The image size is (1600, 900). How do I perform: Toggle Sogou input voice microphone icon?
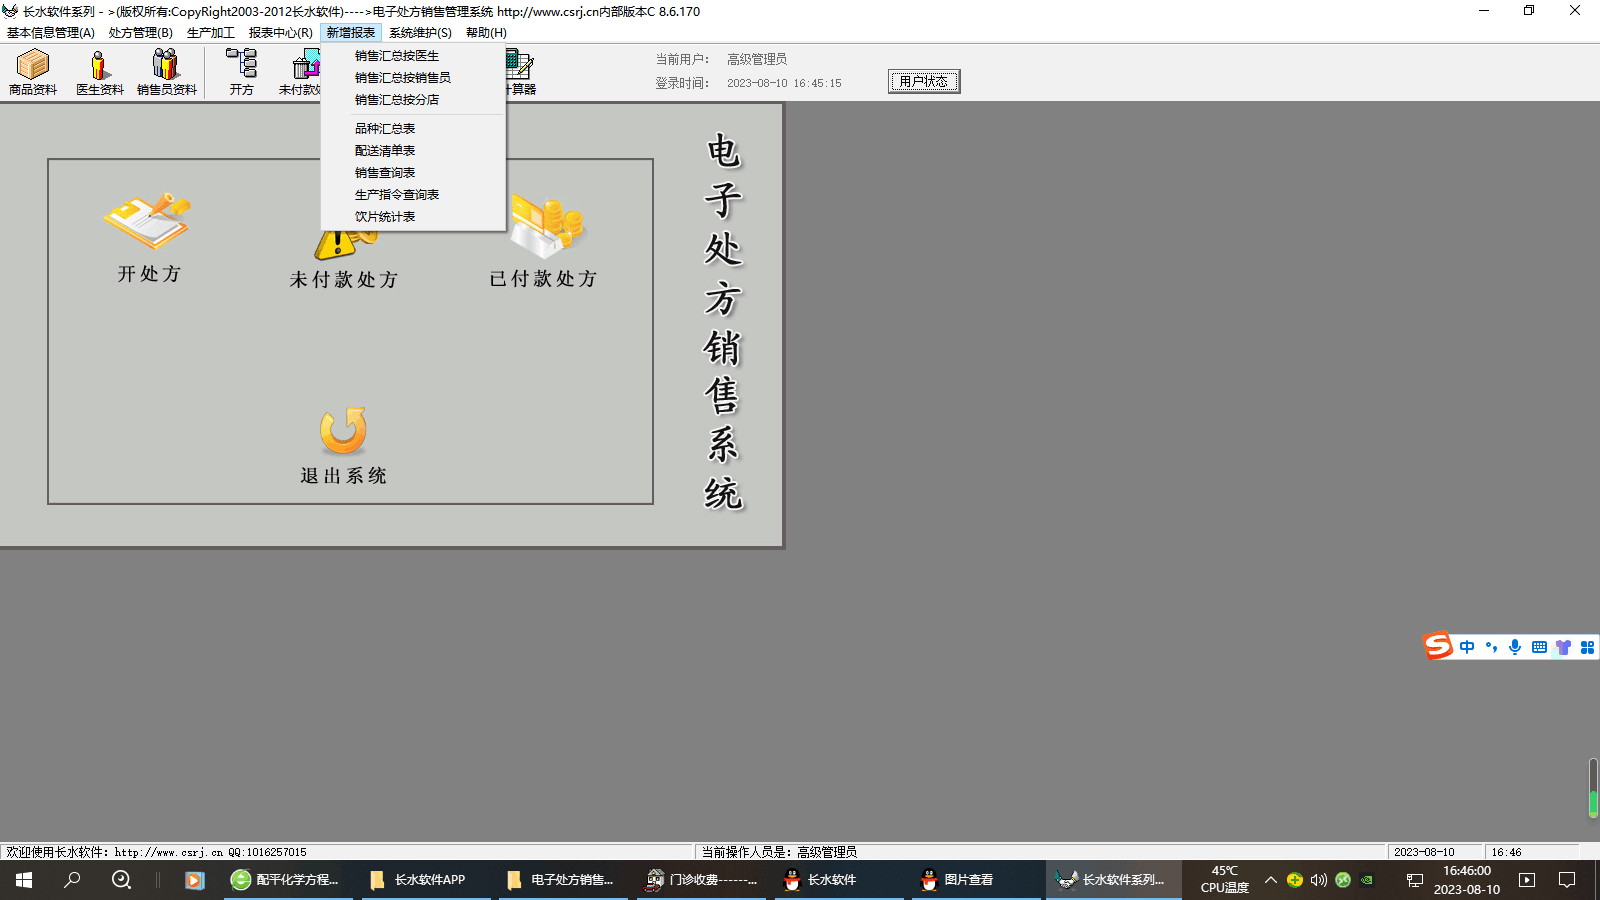click(x=1515, y=647)
